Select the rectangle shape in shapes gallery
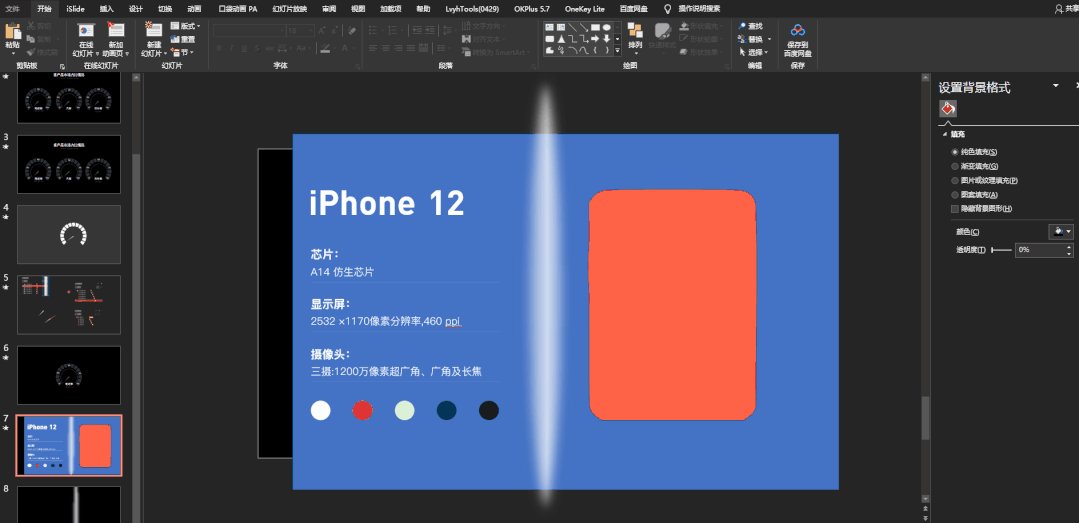Viewport: 1079px width, 523px height. [x=595, y=27]
